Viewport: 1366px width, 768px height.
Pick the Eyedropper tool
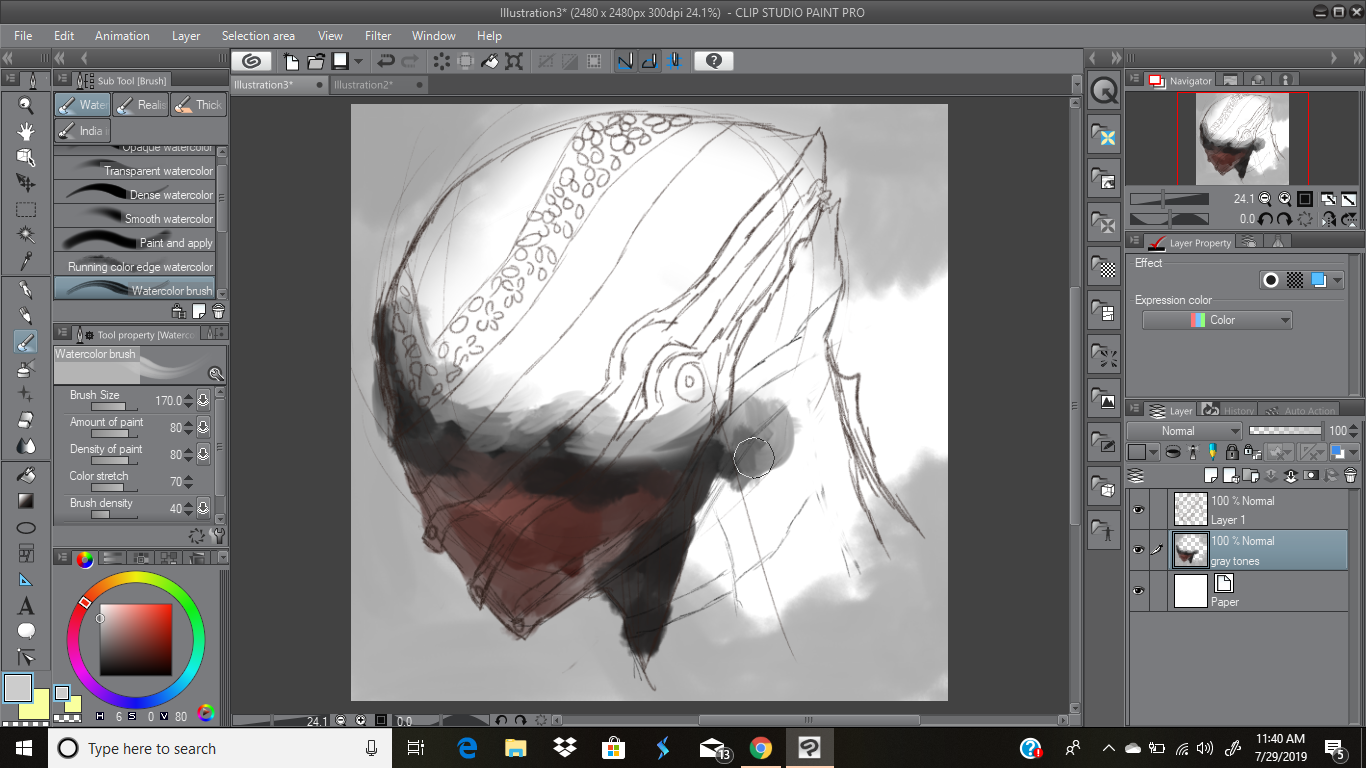[x=26, y=261]
